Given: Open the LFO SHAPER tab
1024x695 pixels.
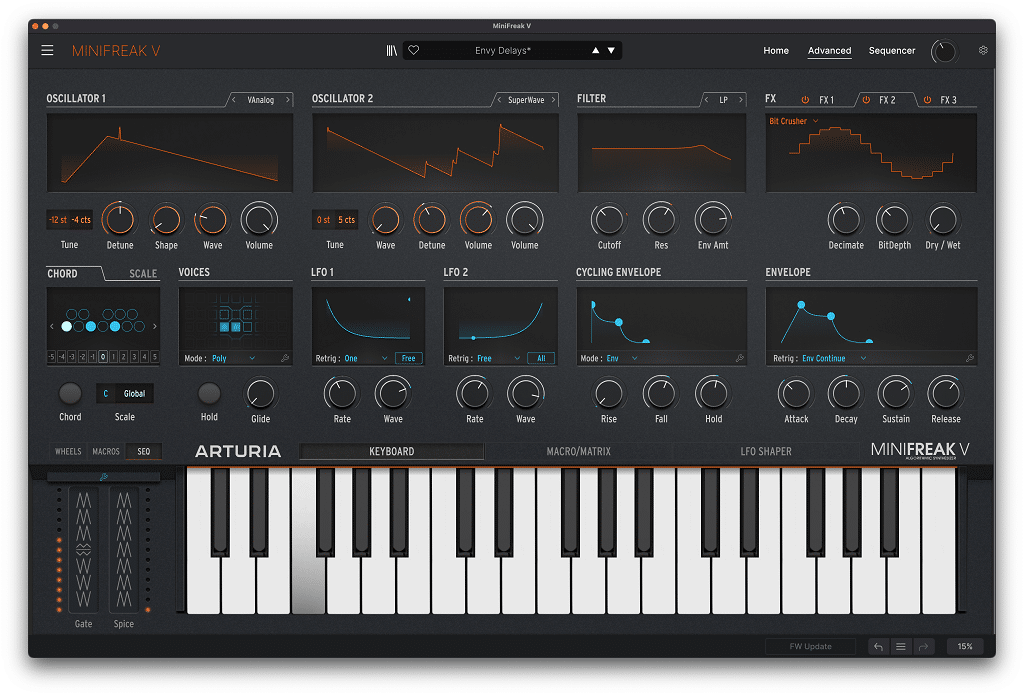Looking at the screenshot, I should [x=765, y=451].
